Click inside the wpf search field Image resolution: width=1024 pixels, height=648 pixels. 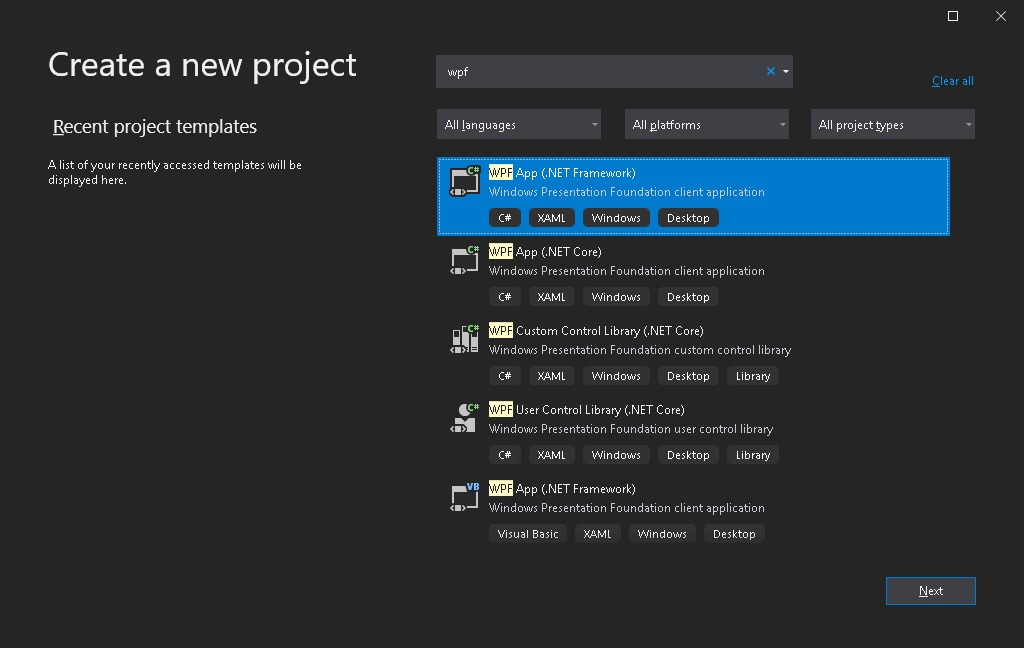(600, 71)
